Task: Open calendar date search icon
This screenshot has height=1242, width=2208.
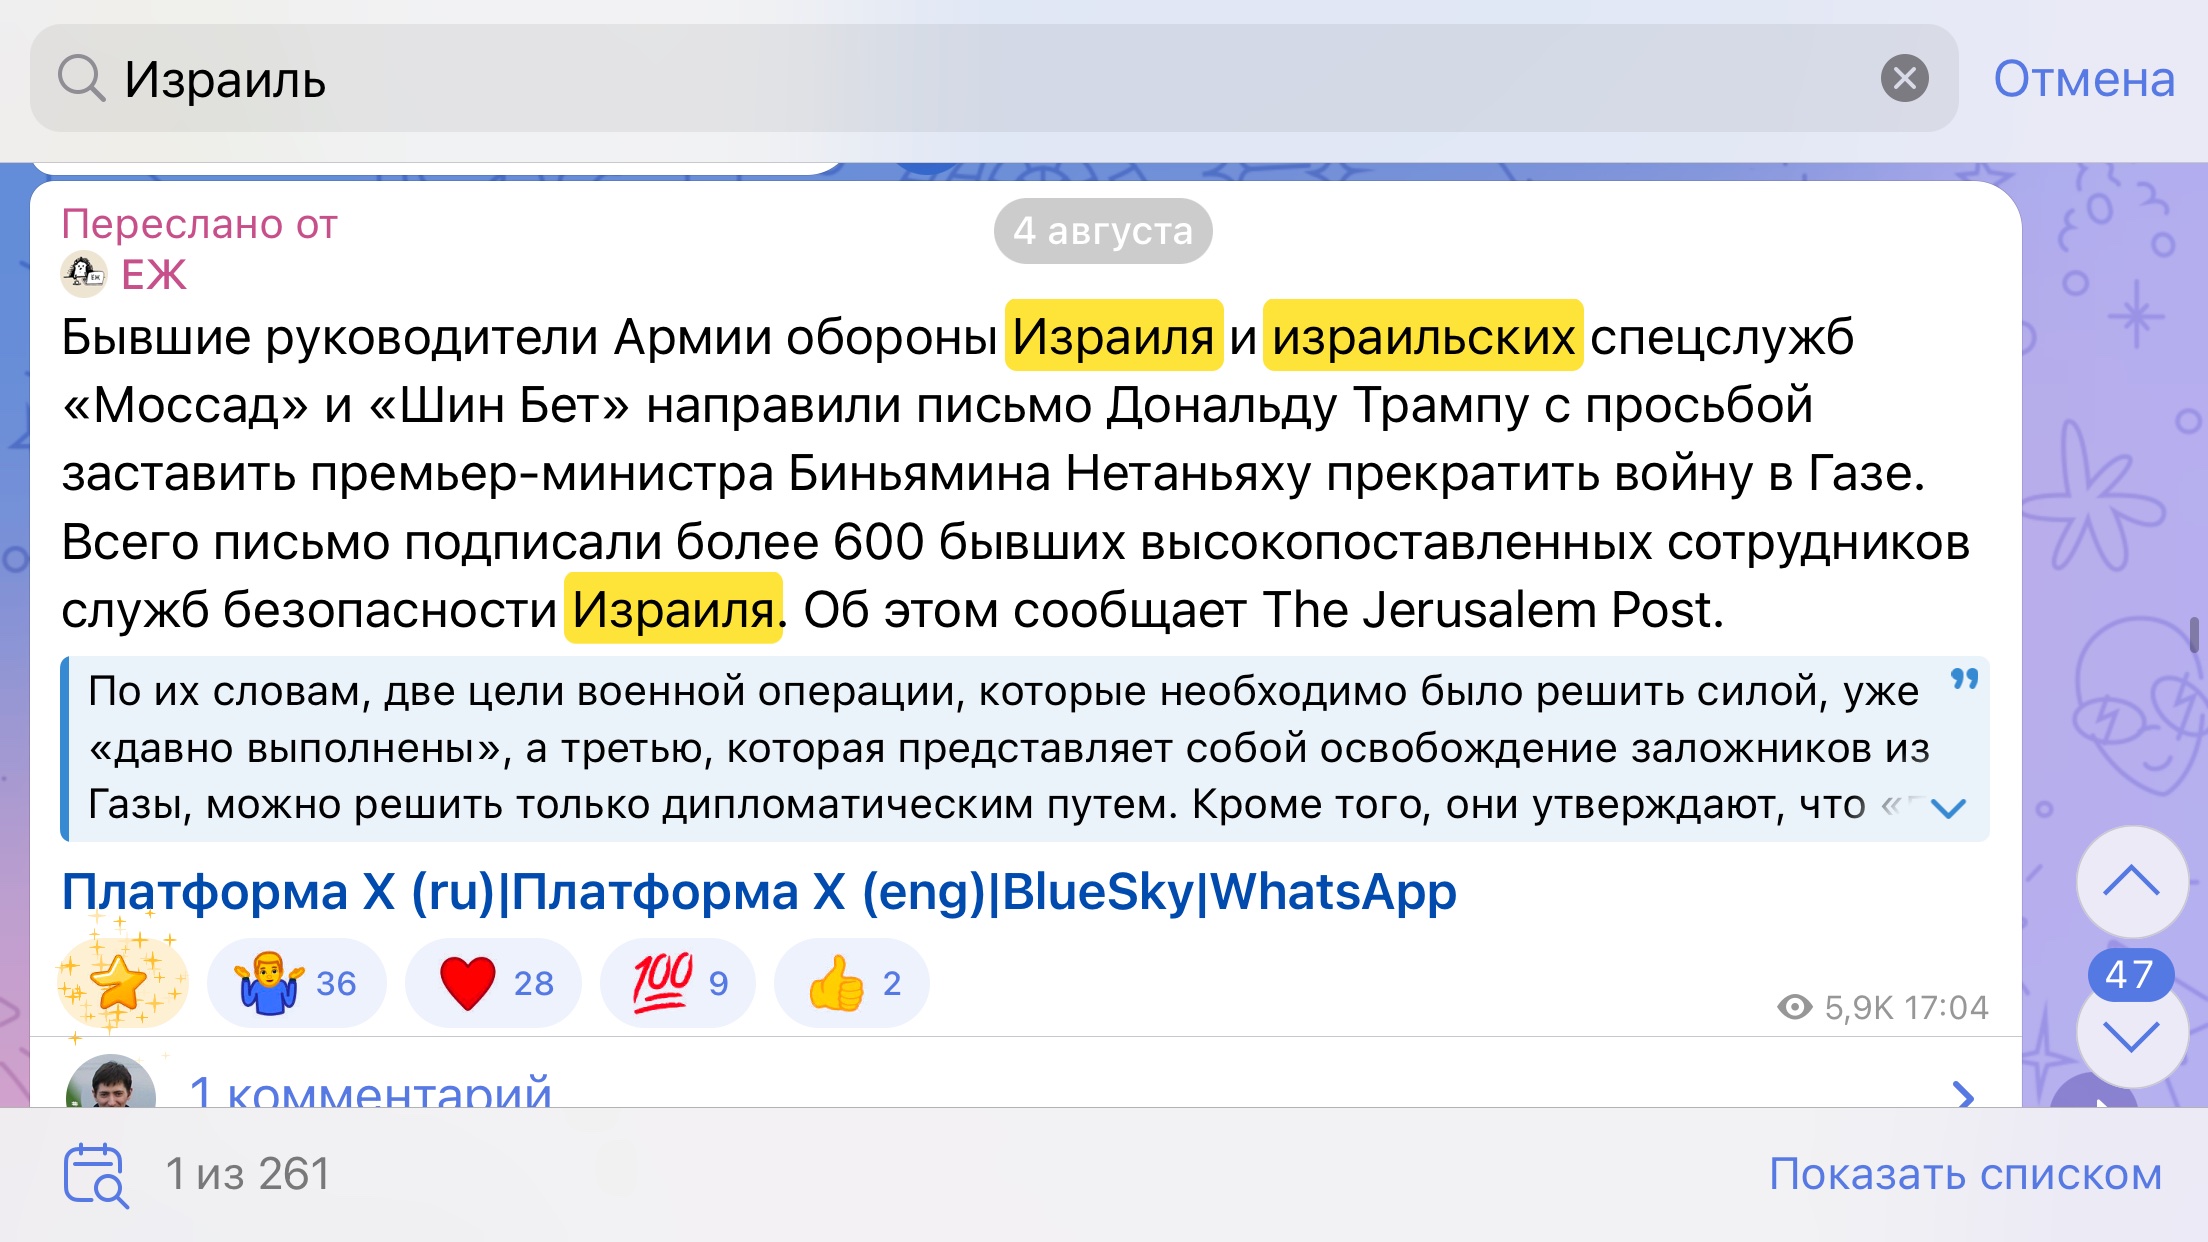Action: pyautogui.click(x=95, y=1175)
